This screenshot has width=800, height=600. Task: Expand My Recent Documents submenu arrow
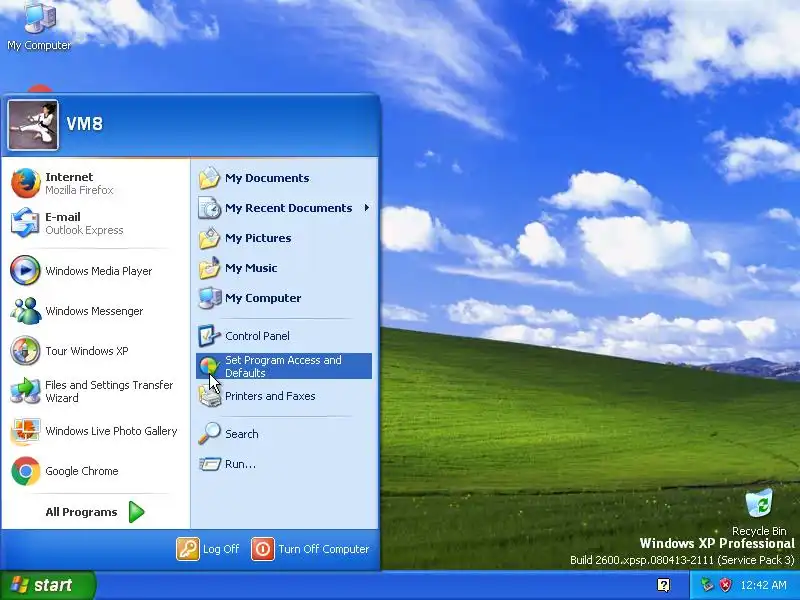(367, 208)
